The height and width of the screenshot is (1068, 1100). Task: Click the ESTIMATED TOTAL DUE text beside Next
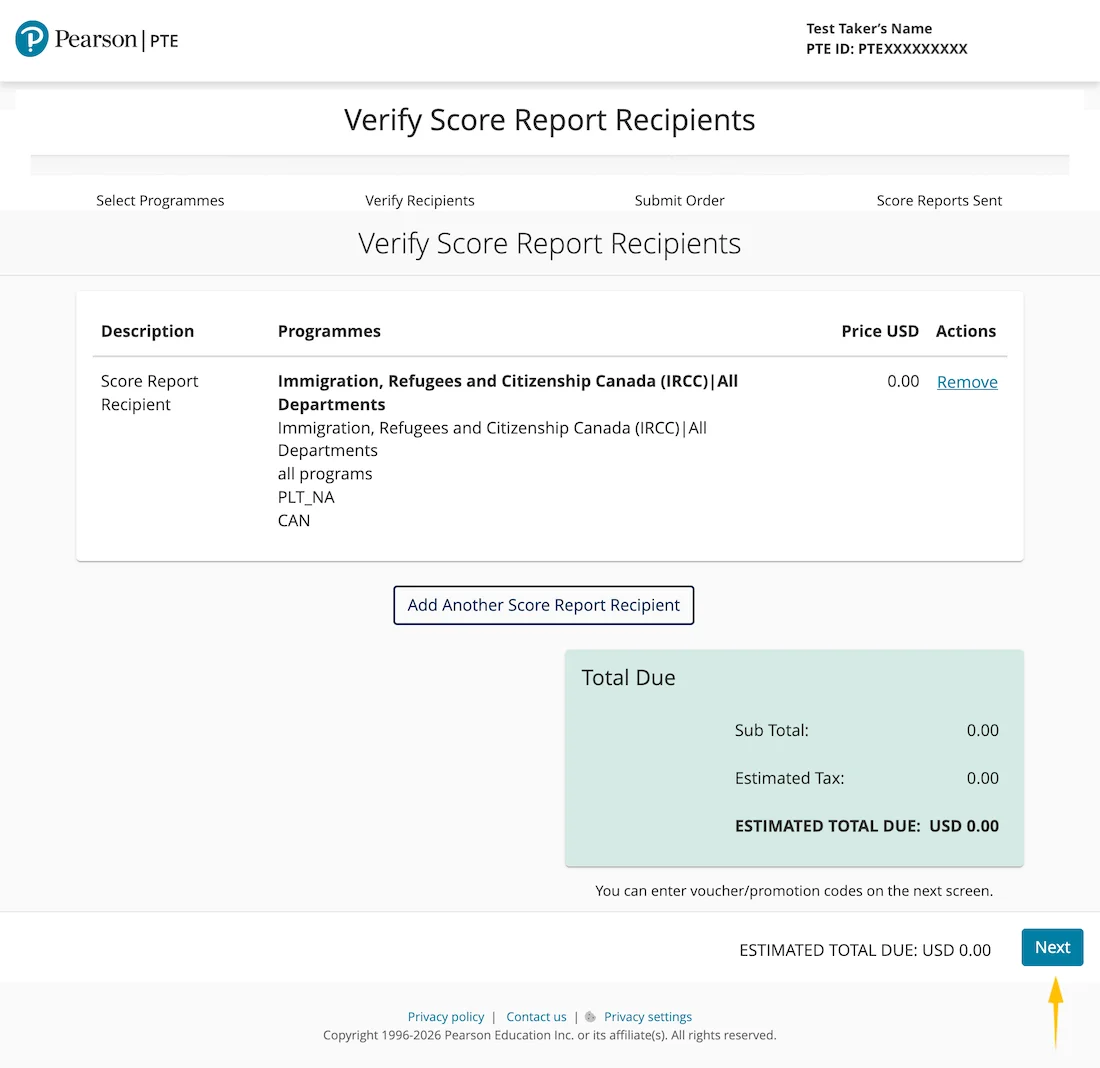[865, 950]
